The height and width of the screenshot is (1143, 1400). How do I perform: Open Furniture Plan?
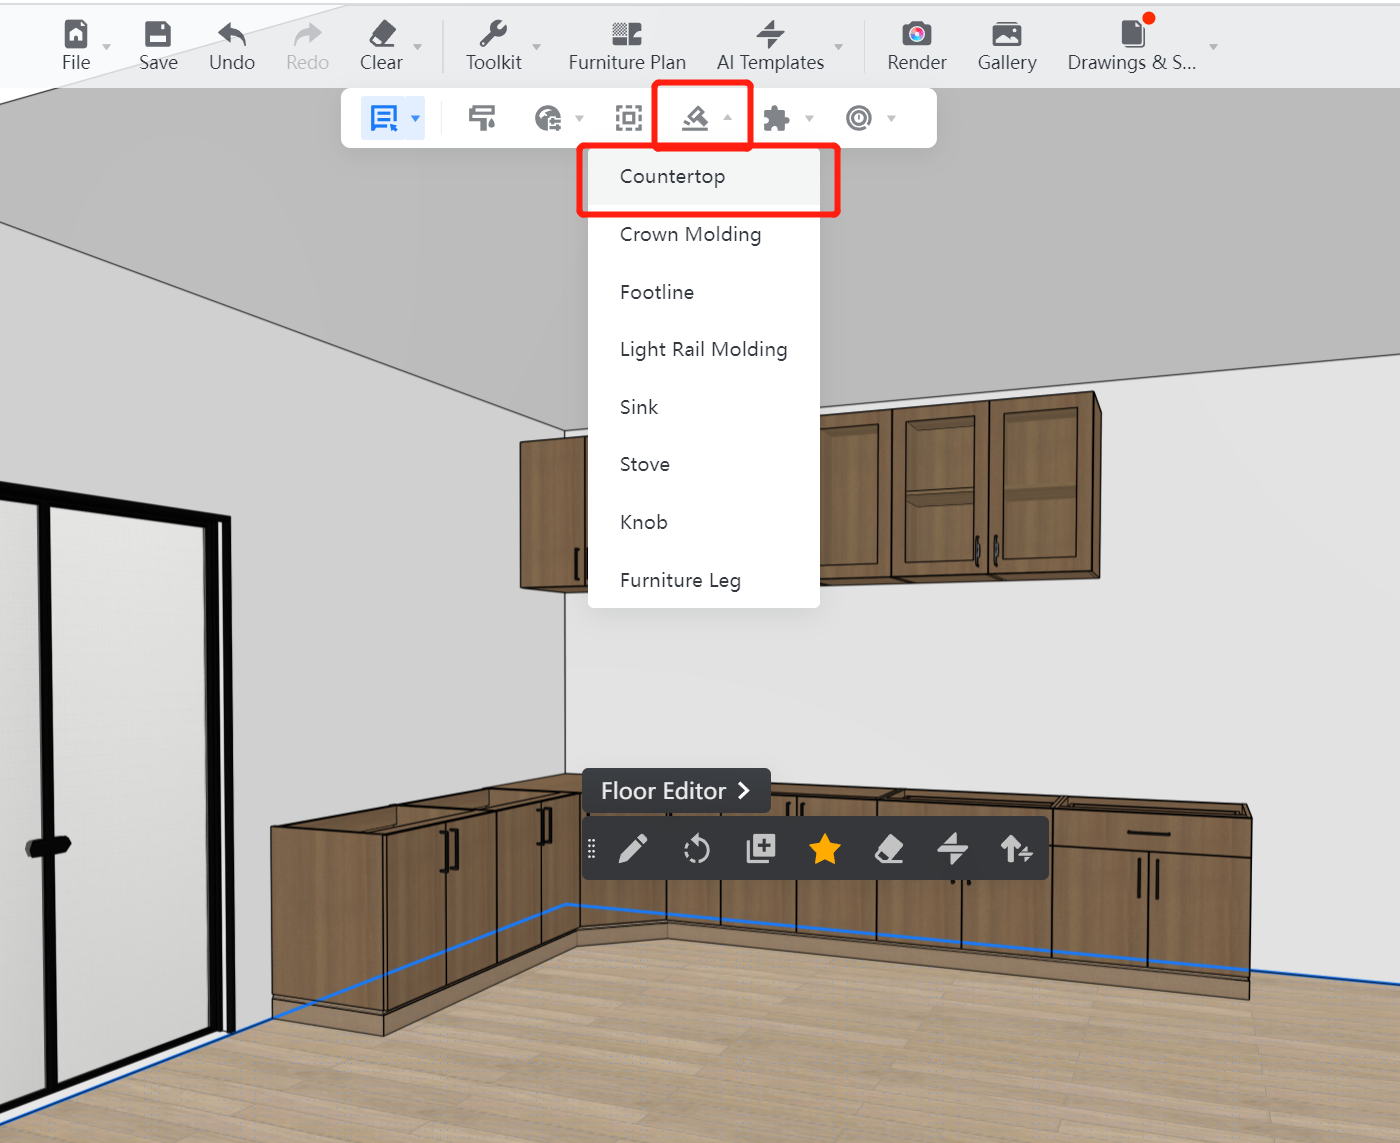point(627,46)
